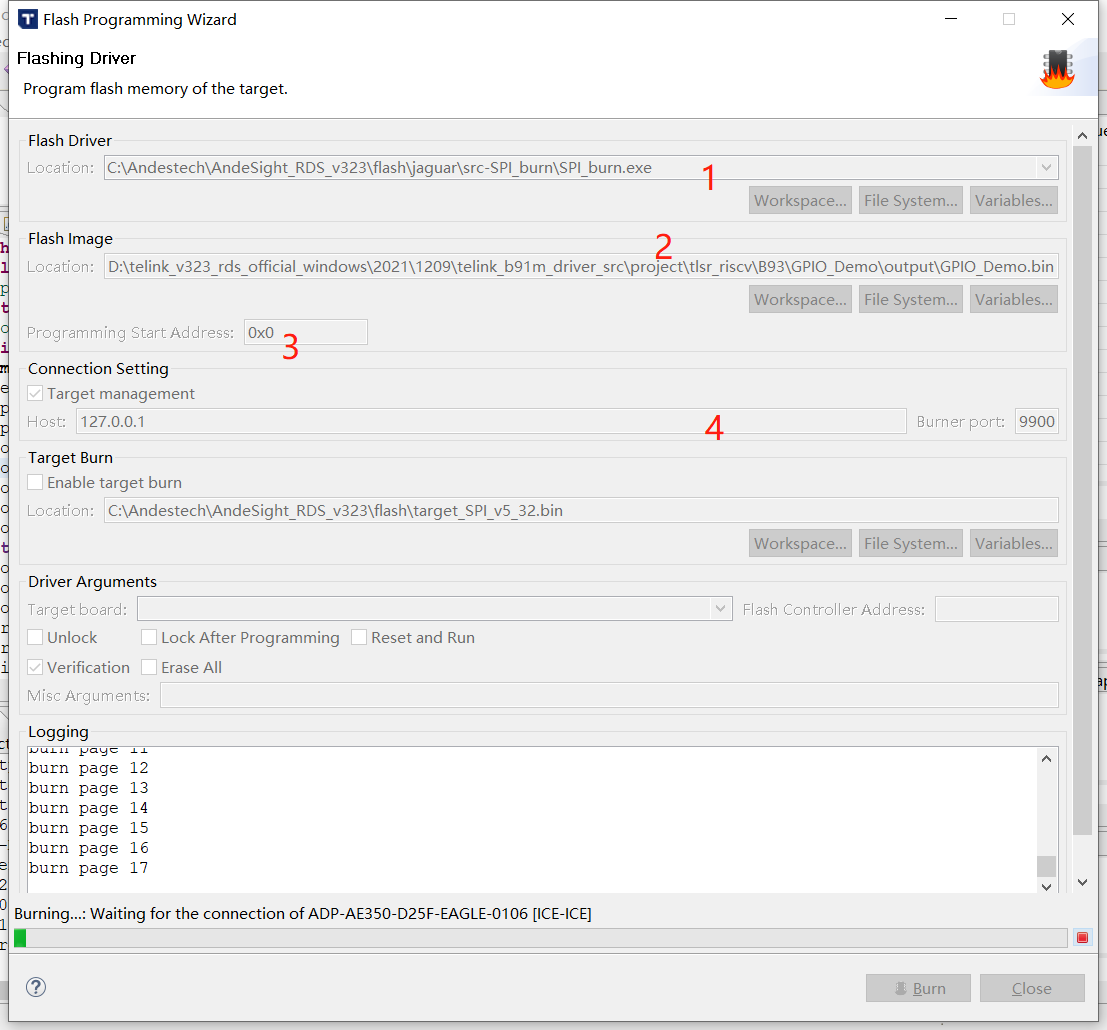Click the 'burn page 16' log line
This screenshot has width=1107, height=1030.
[x=89, y=848]
